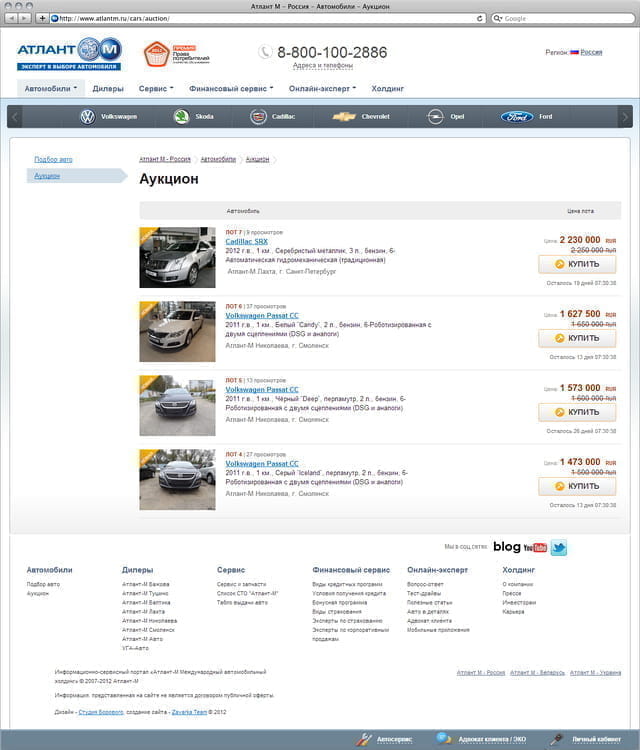Open Сервис и запчасти footer link
Image resolution: width=640 pixels, height=750 pixels.
(242, 585)
